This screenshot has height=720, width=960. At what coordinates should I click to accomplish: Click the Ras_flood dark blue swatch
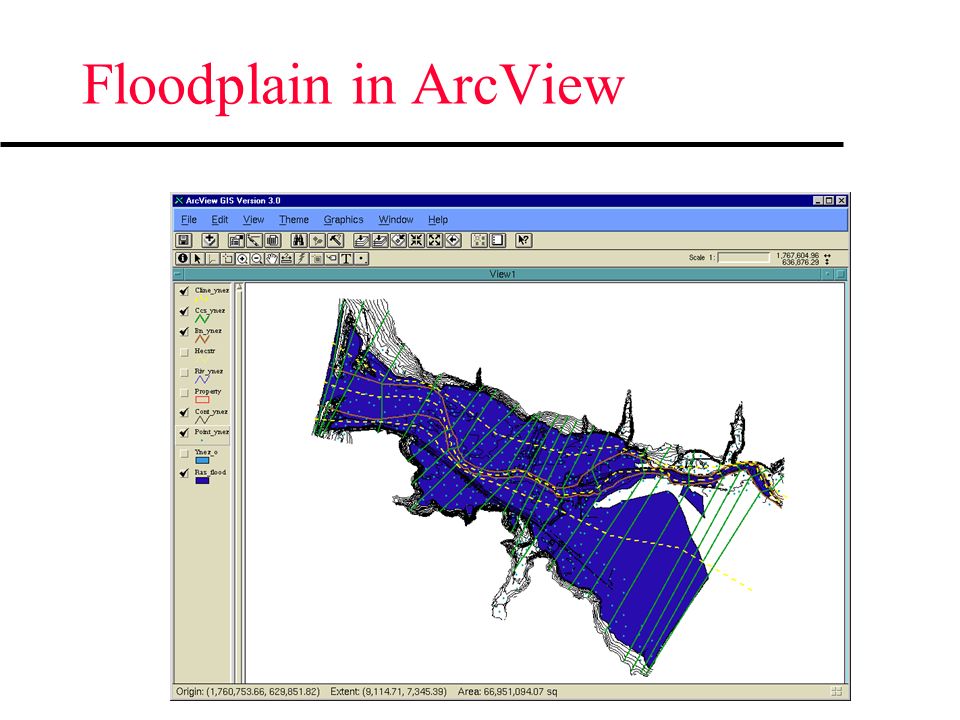202,481
